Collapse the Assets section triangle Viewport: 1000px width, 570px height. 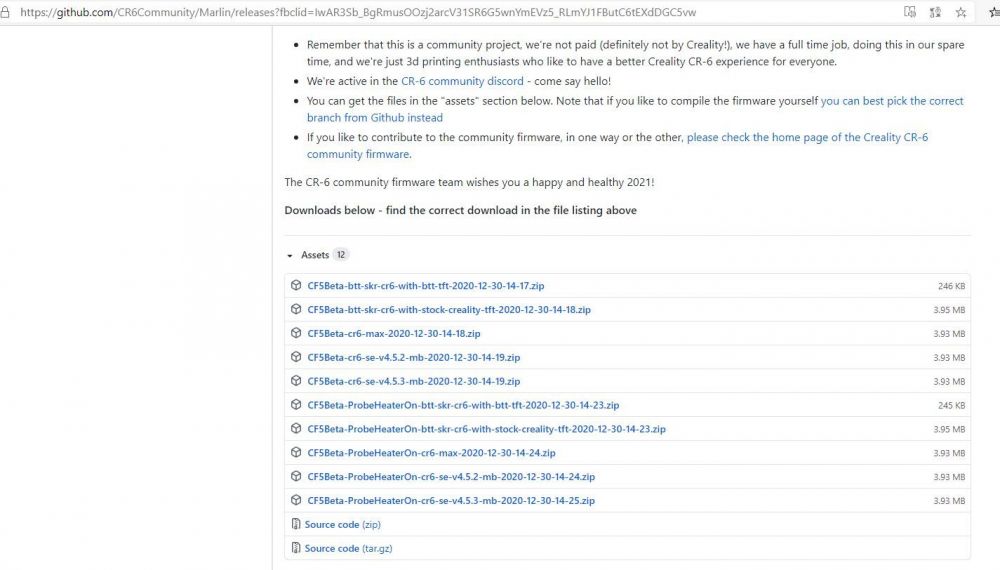click(x=290, y=256)
